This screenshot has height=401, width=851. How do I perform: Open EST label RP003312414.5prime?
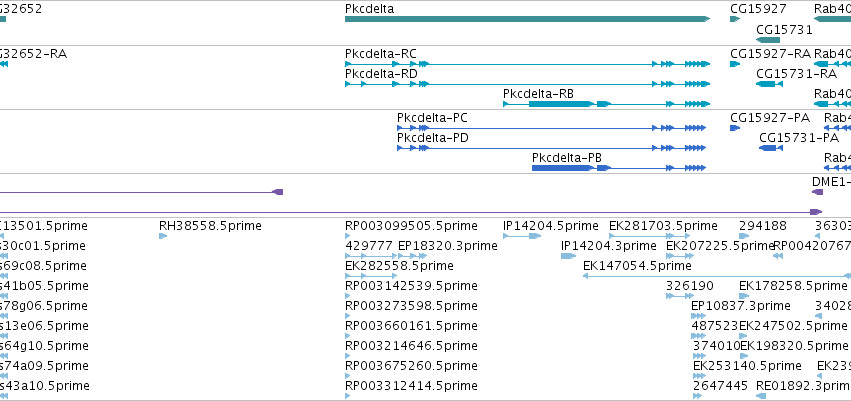click(x=411, y=386)
